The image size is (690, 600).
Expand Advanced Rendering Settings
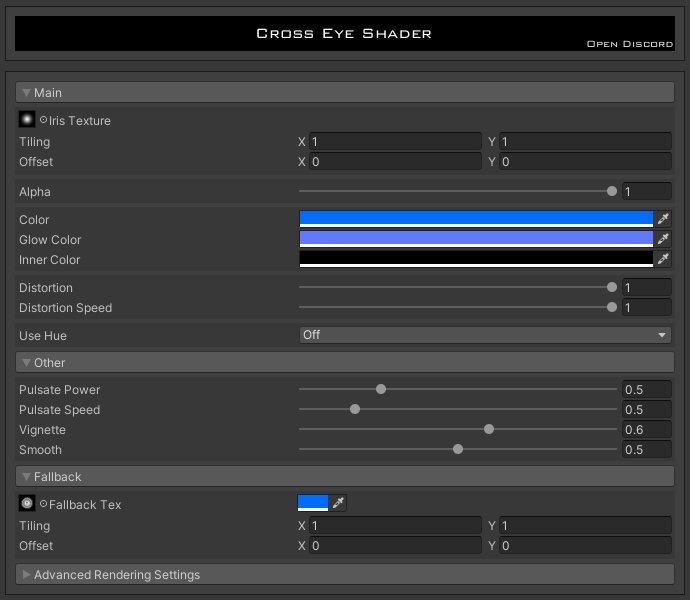tap(27, 575)
